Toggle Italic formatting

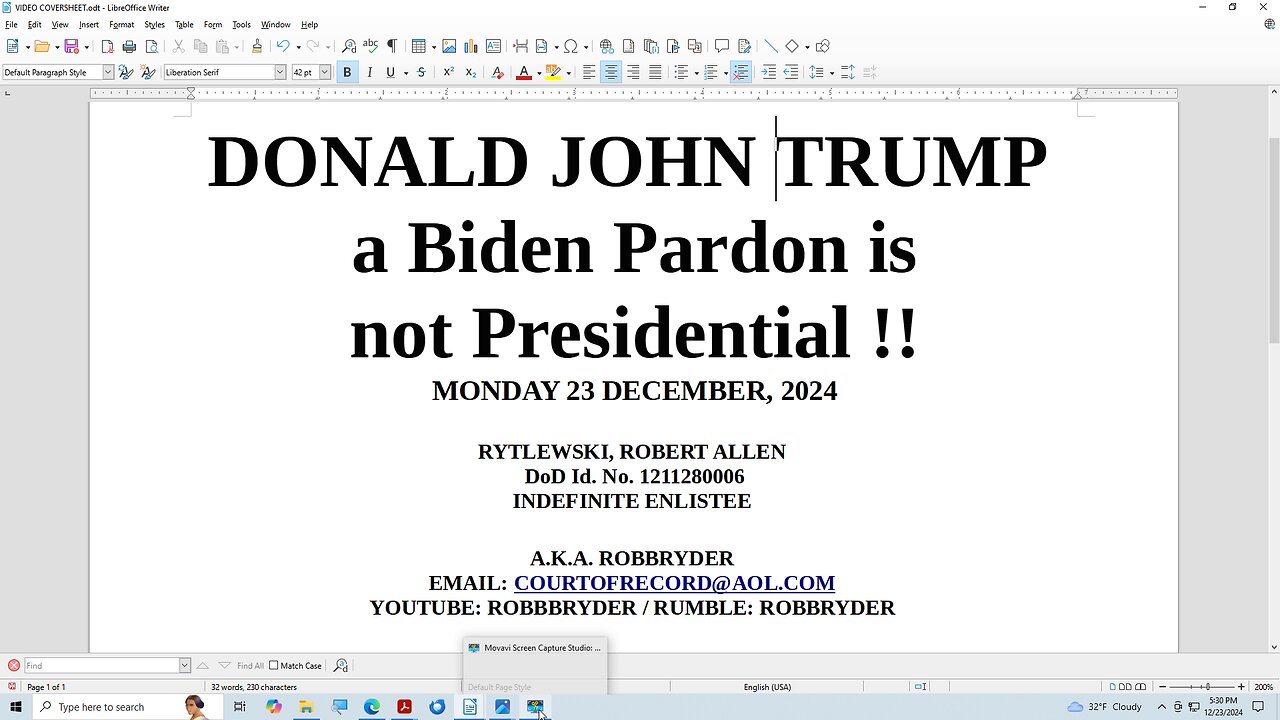click(369, 72)
